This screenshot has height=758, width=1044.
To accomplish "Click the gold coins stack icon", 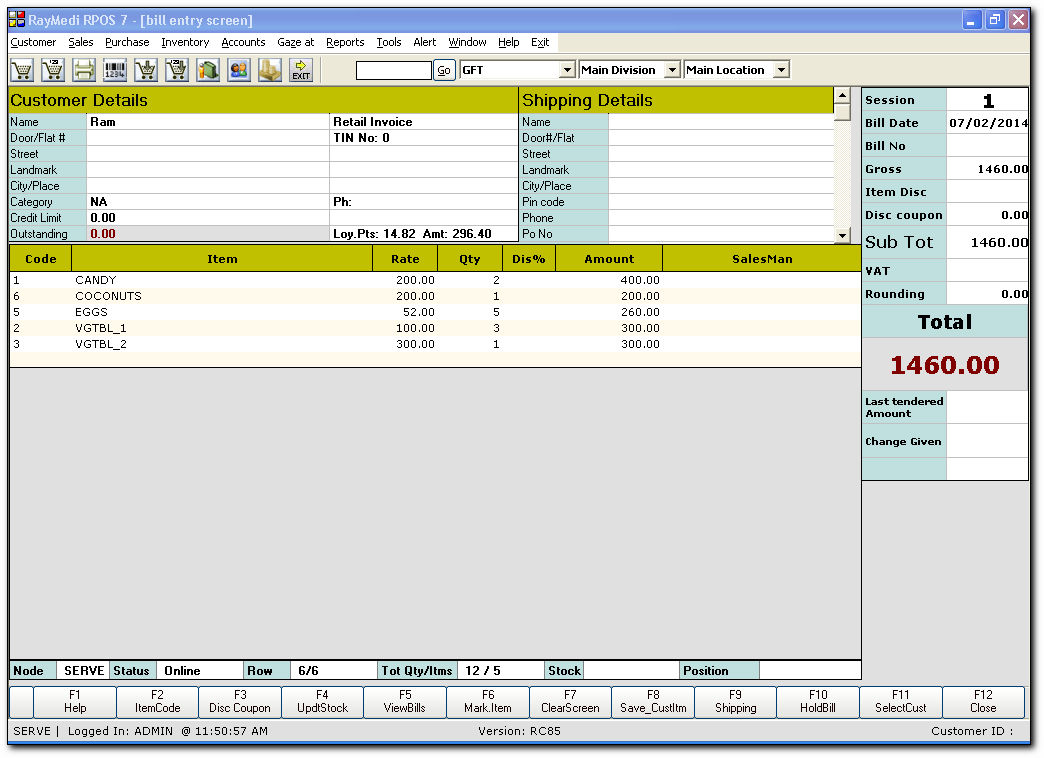I will [270, 70].
